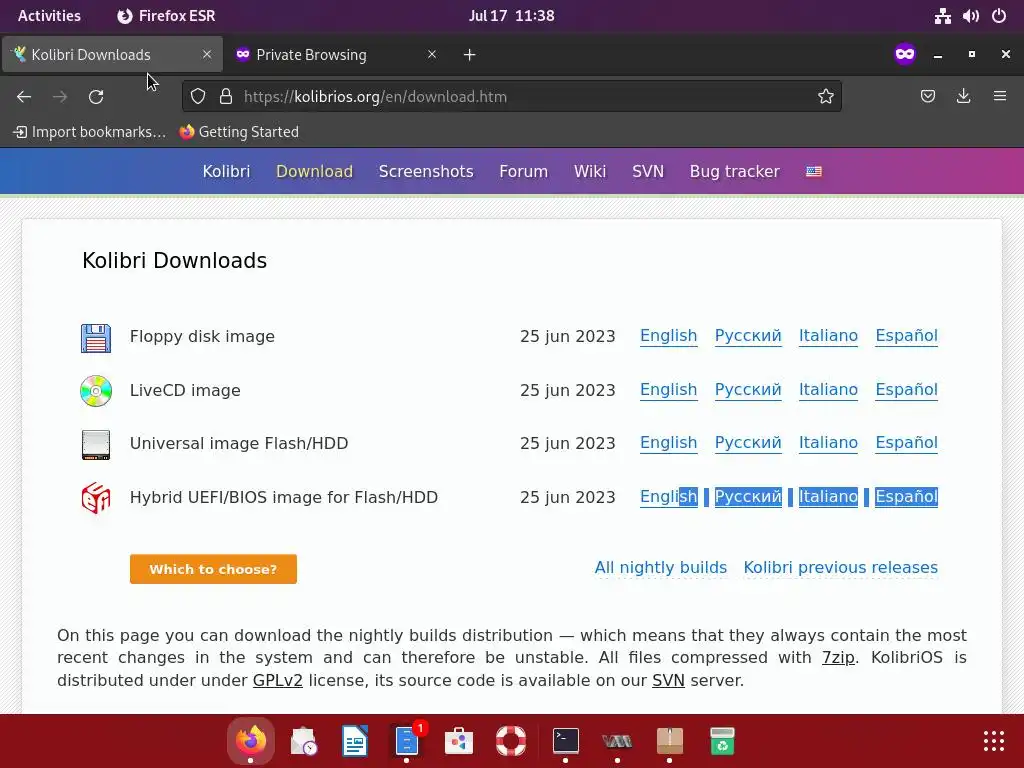The image size is (1024, 768).
Task: Open the archive package icon in the dock
Action: (669, 741)
